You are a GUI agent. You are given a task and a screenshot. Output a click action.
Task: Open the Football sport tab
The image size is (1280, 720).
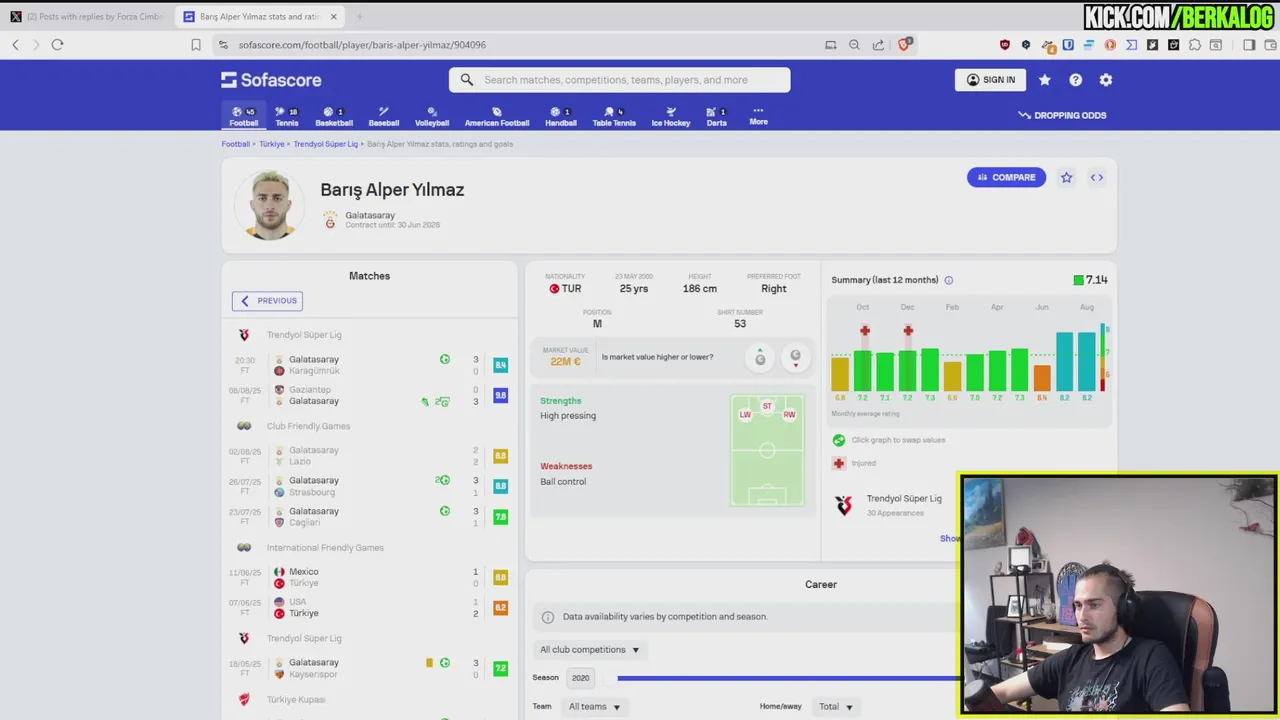pyautogui.click(x=244, y=116)
